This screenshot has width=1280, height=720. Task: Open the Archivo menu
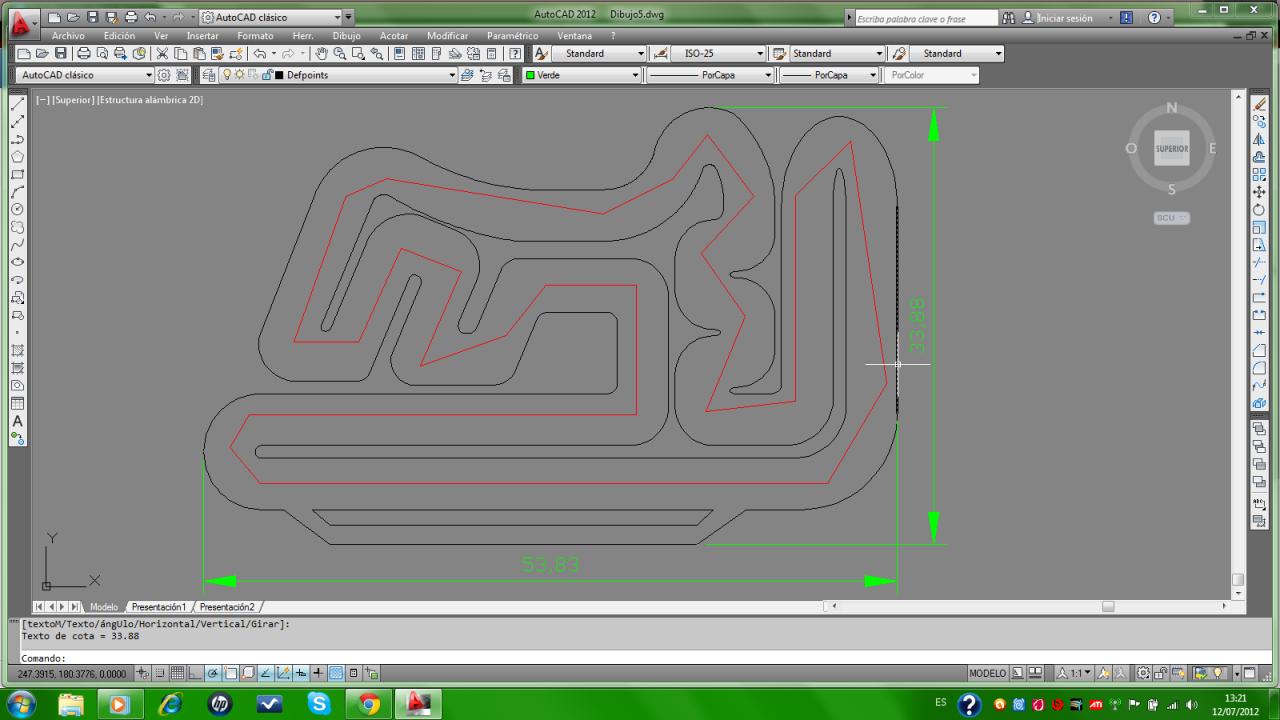point(68,36)
